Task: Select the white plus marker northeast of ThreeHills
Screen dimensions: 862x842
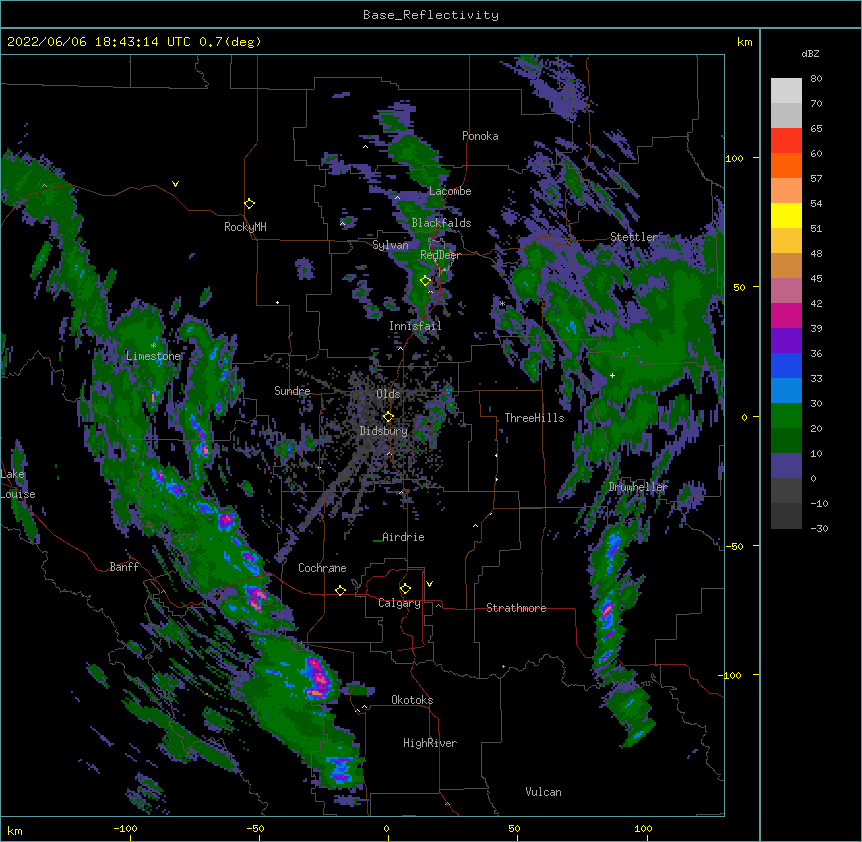Action: pyautogui.click(x=612, y=375)
